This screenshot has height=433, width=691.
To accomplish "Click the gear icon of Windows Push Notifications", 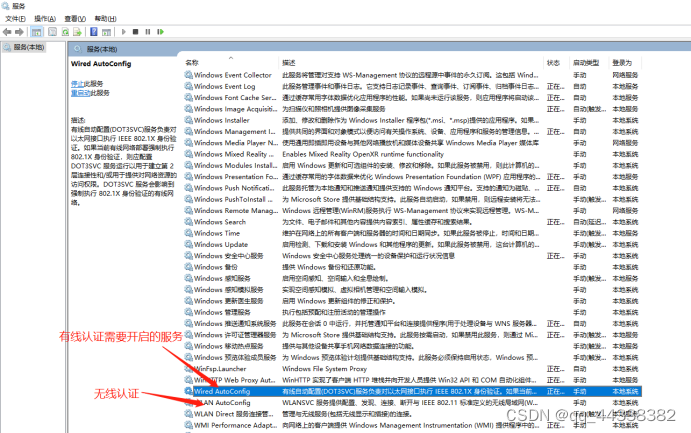I will tap(189, 188).
